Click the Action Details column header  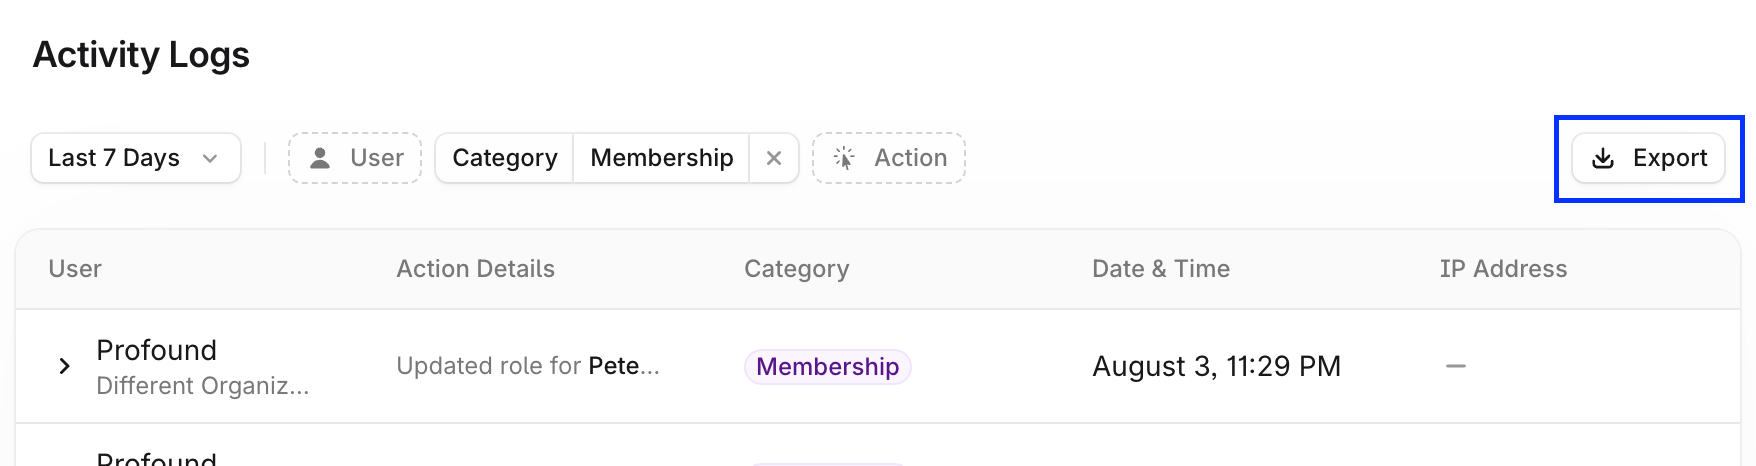(475, 269)
